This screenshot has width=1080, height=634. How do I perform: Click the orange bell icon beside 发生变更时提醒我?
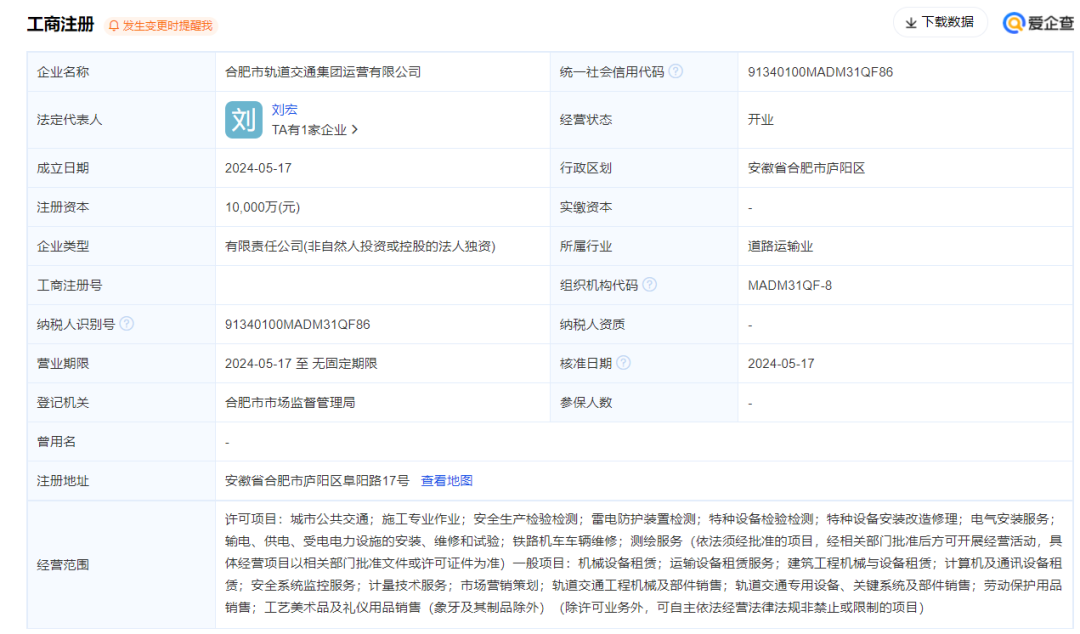(113, 22)
